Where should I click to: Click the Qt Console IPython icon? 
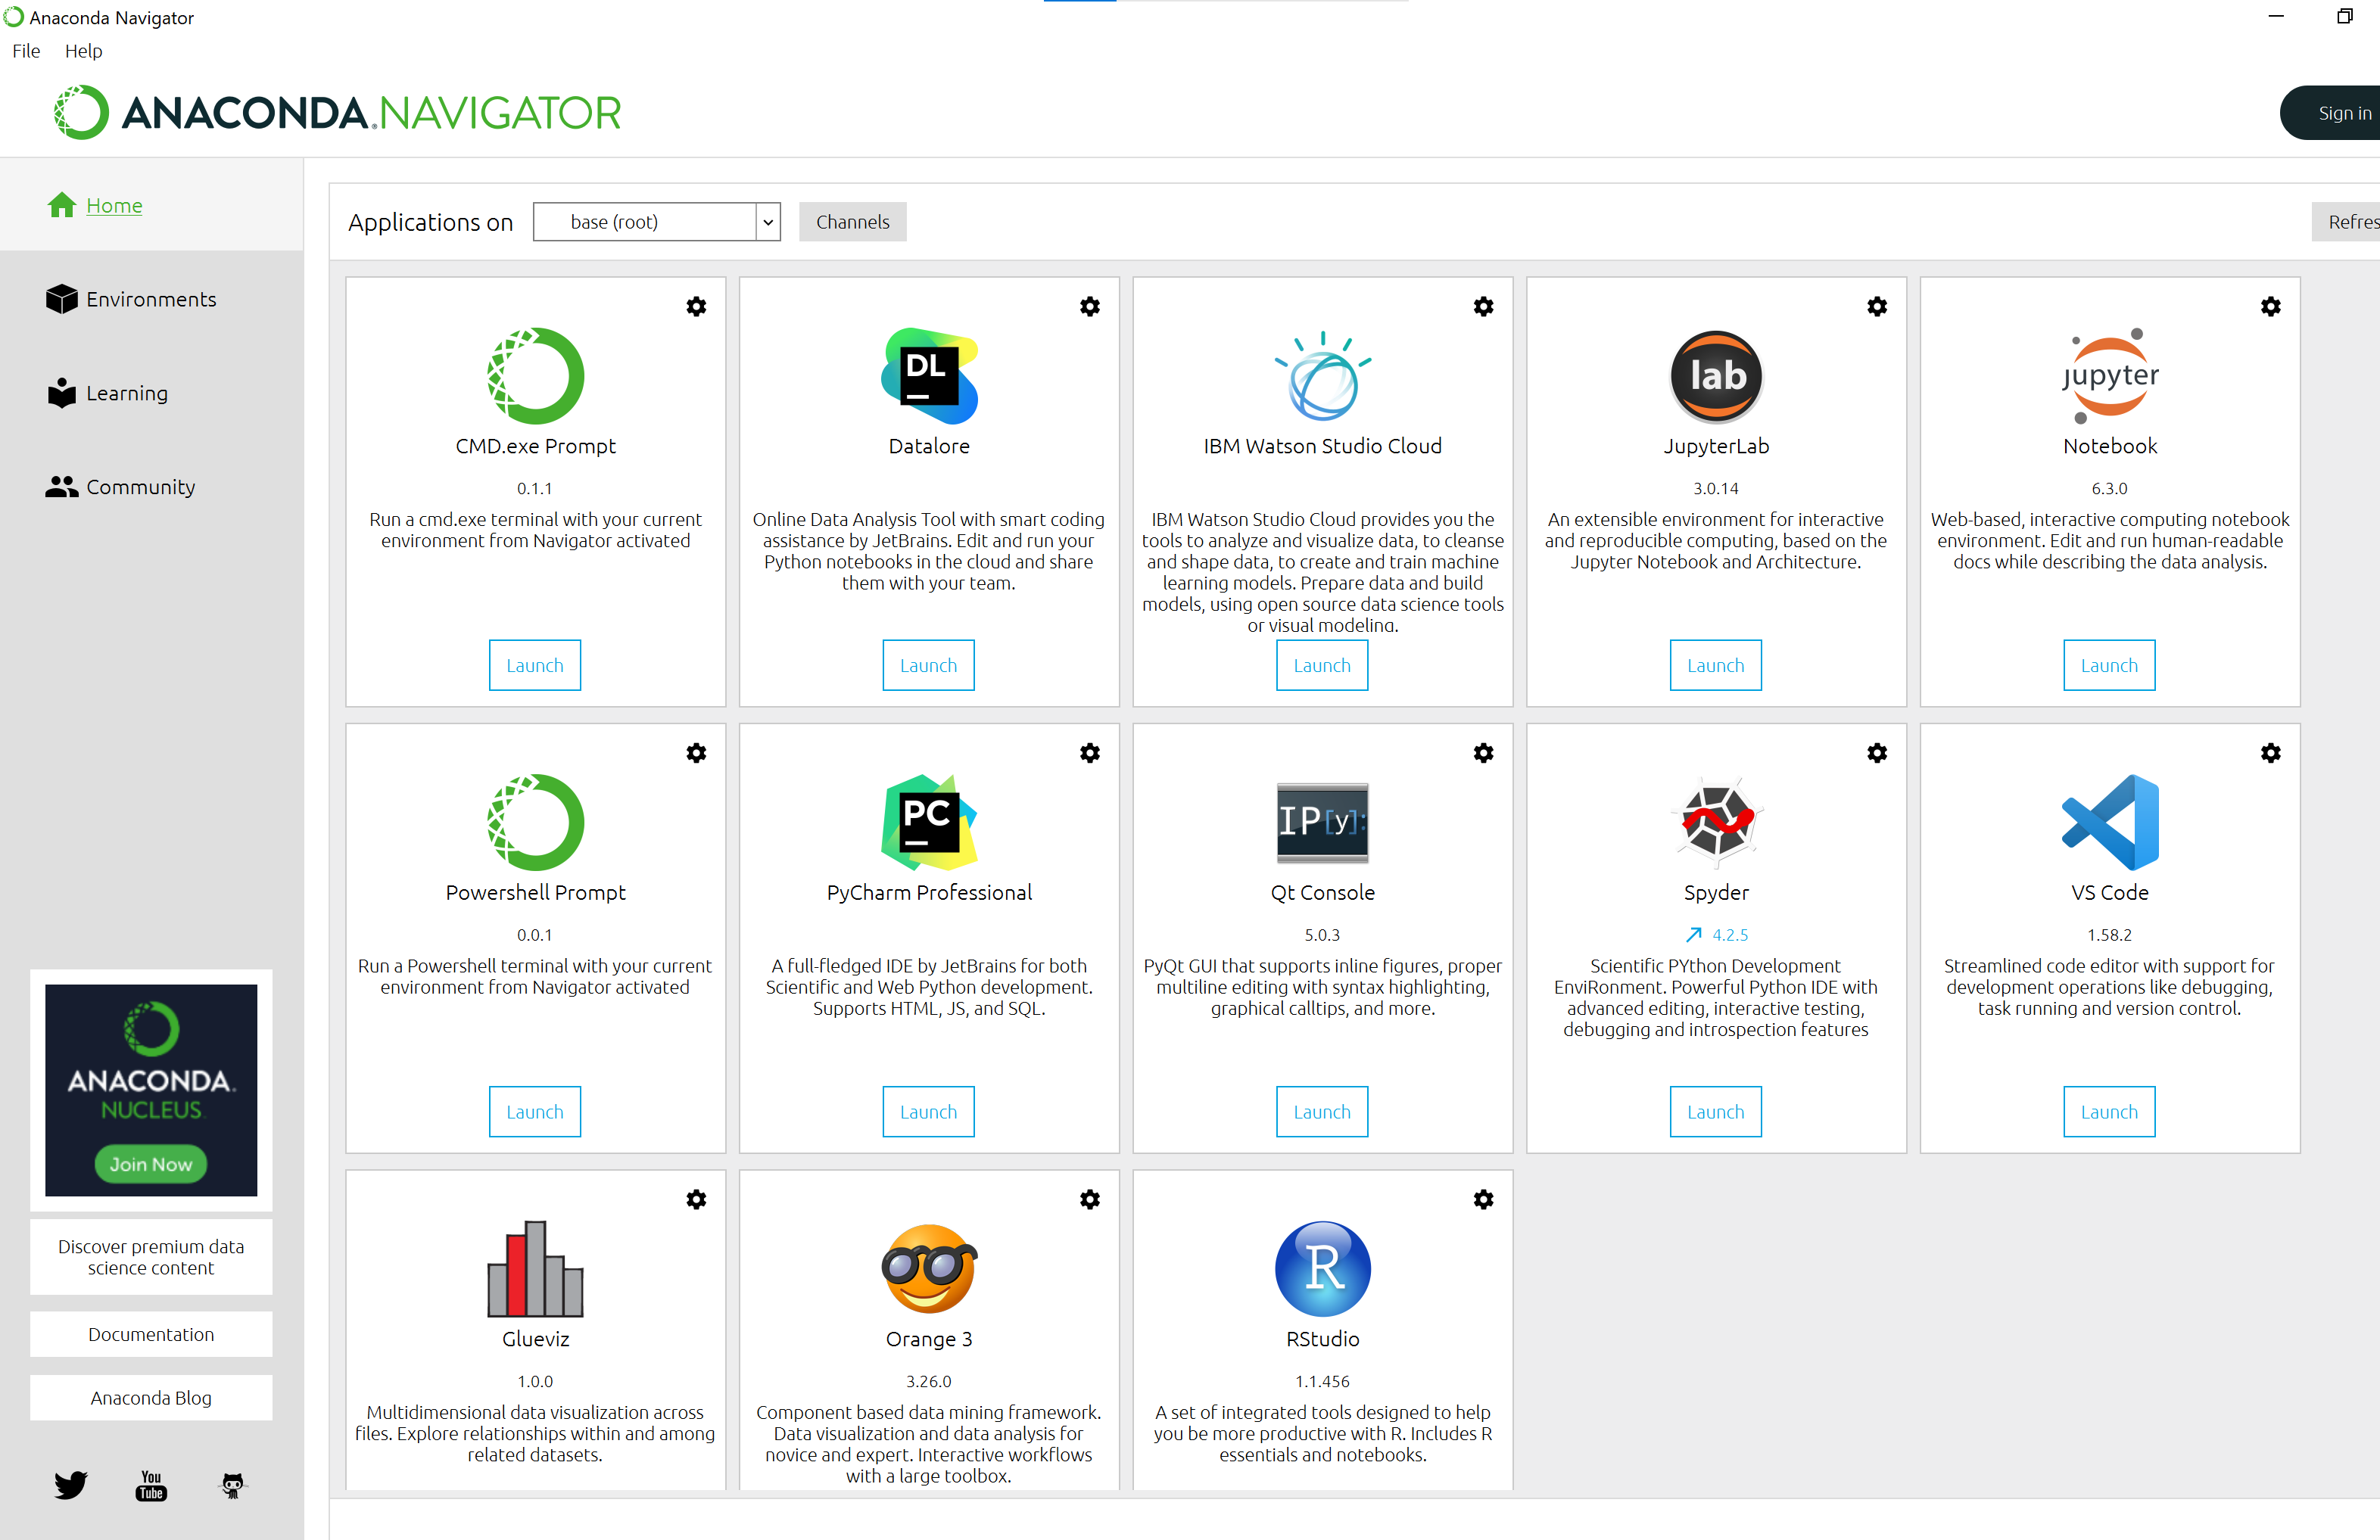(1322, 822)
